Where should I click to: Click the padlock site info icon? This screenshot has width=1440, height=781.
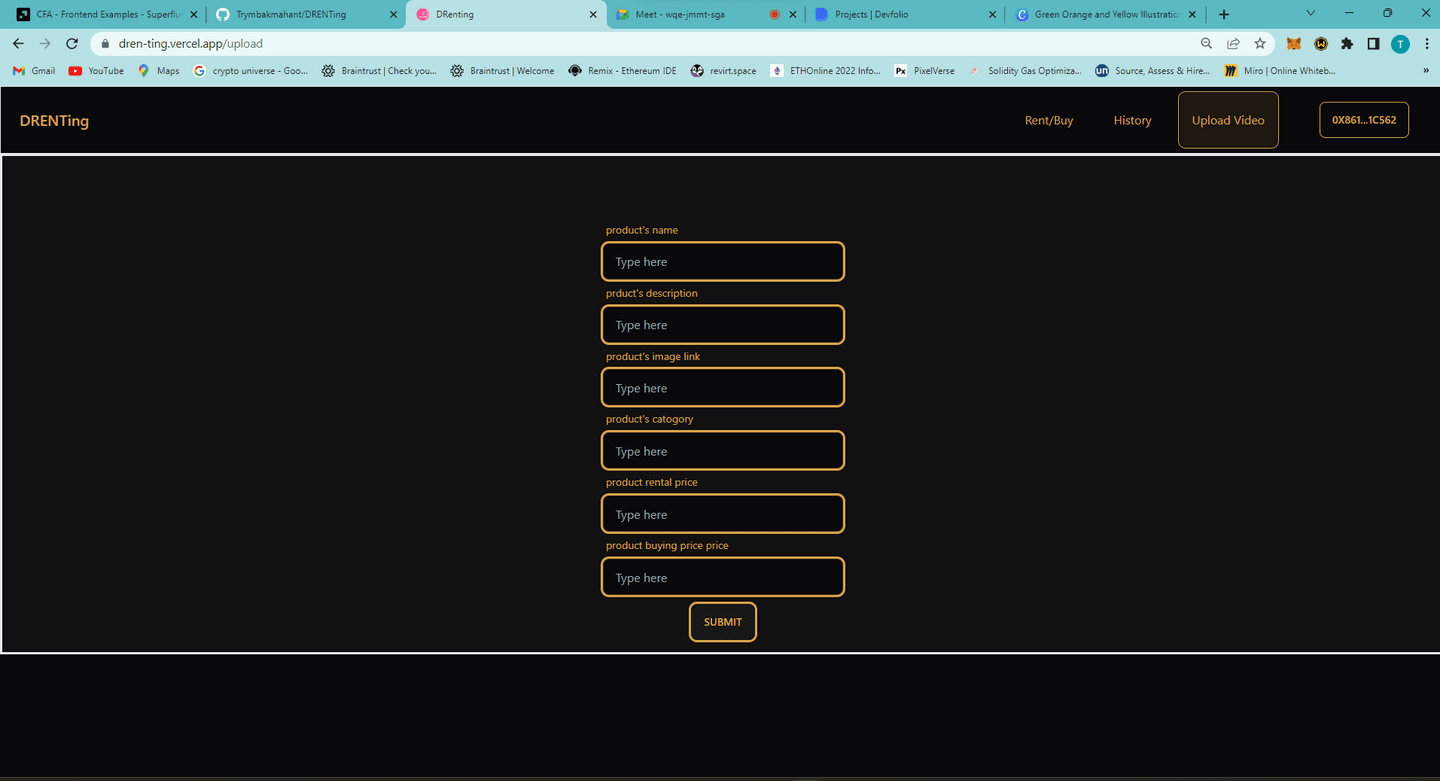click(x=105, y=44)
